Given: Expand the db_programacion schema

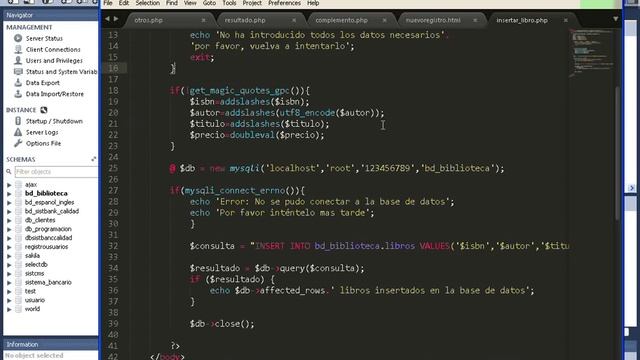Looking at the screenshot, I should 9,229.
